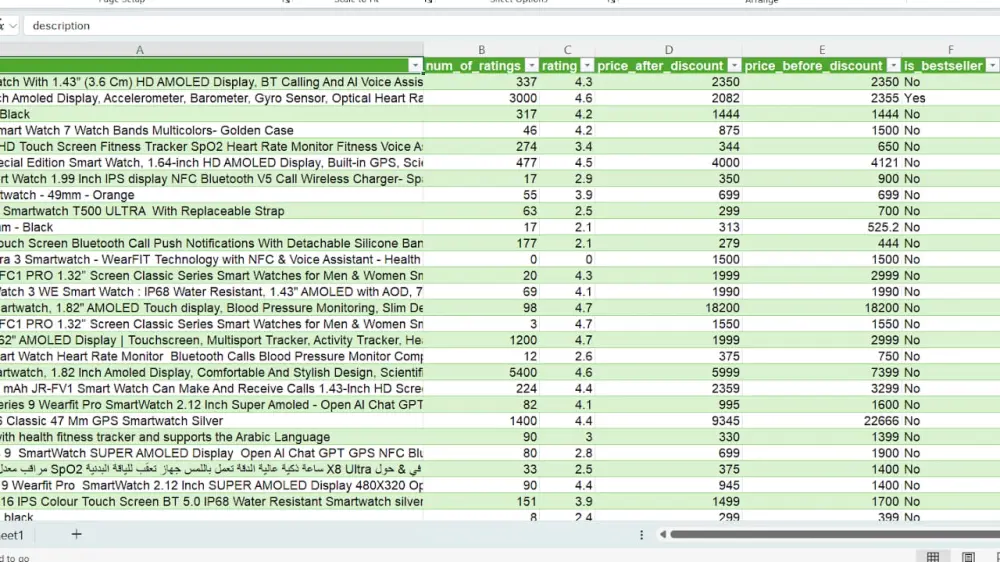Switch to Normal view icon in status bar
The image size is (1000, 562).
[x=933, y=557]
